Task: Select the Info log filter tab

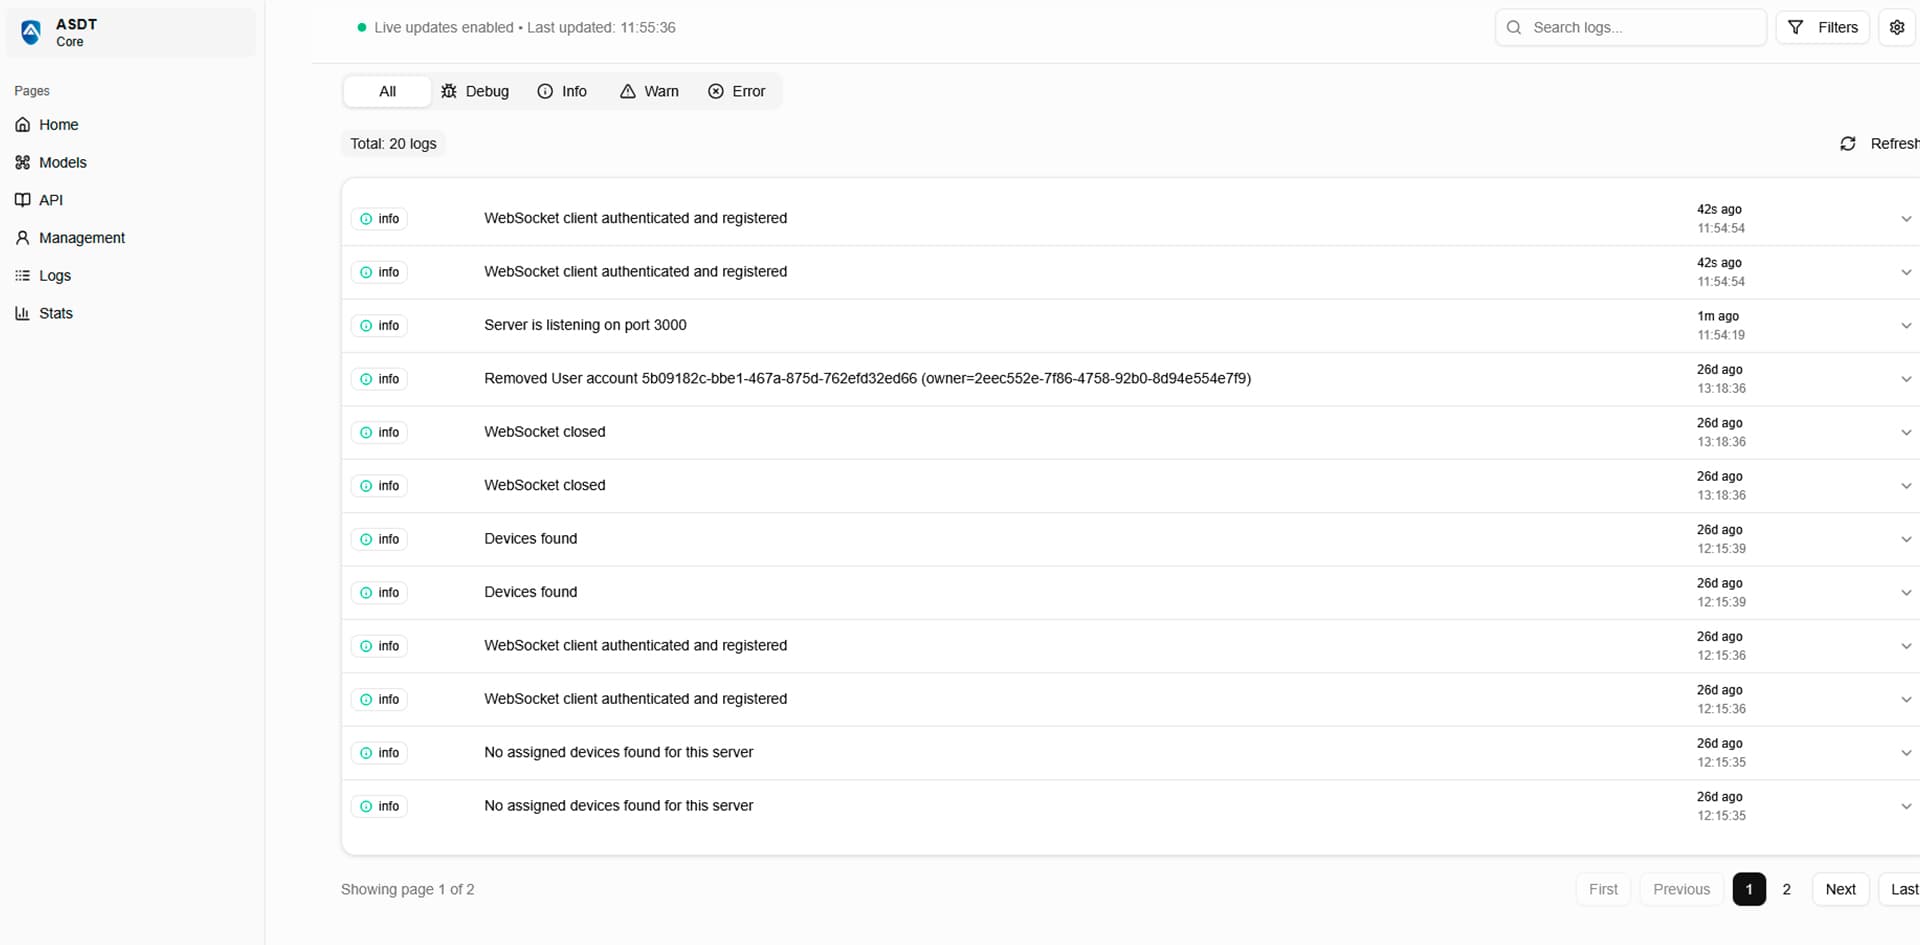Action: (x=562, y=91)
